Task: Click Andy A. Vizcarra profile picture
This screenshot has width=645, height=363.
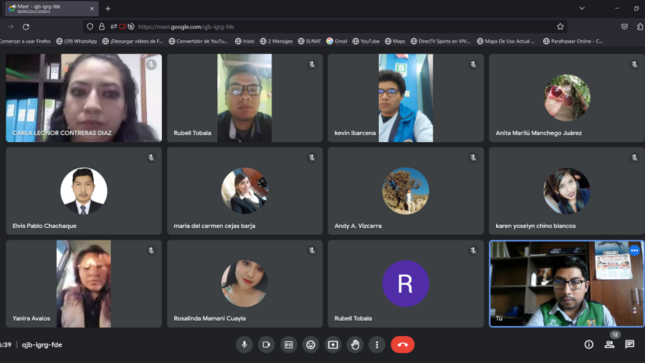Action: (406, 191)
